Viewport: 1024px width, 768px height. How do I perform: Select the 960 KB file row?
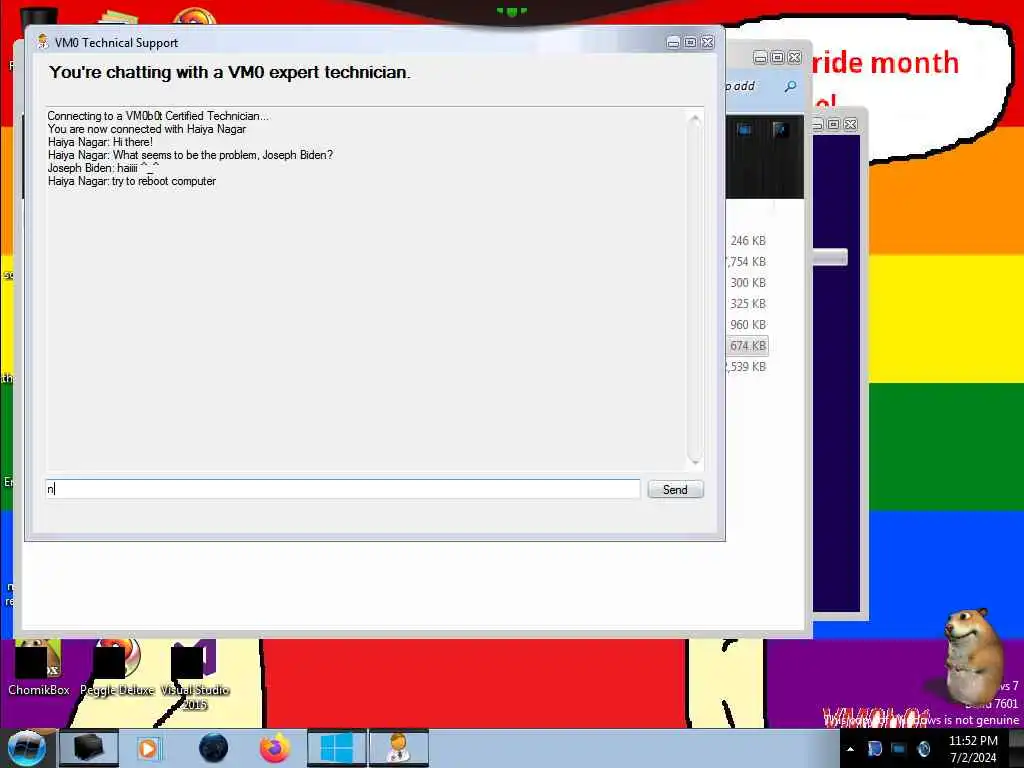747,325
